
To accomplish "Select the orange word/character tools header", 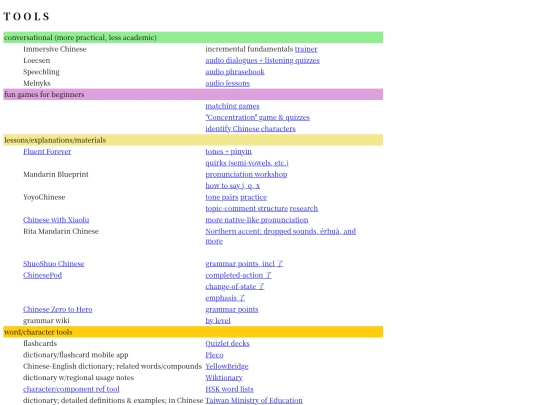I will click(x=193, y=332).
